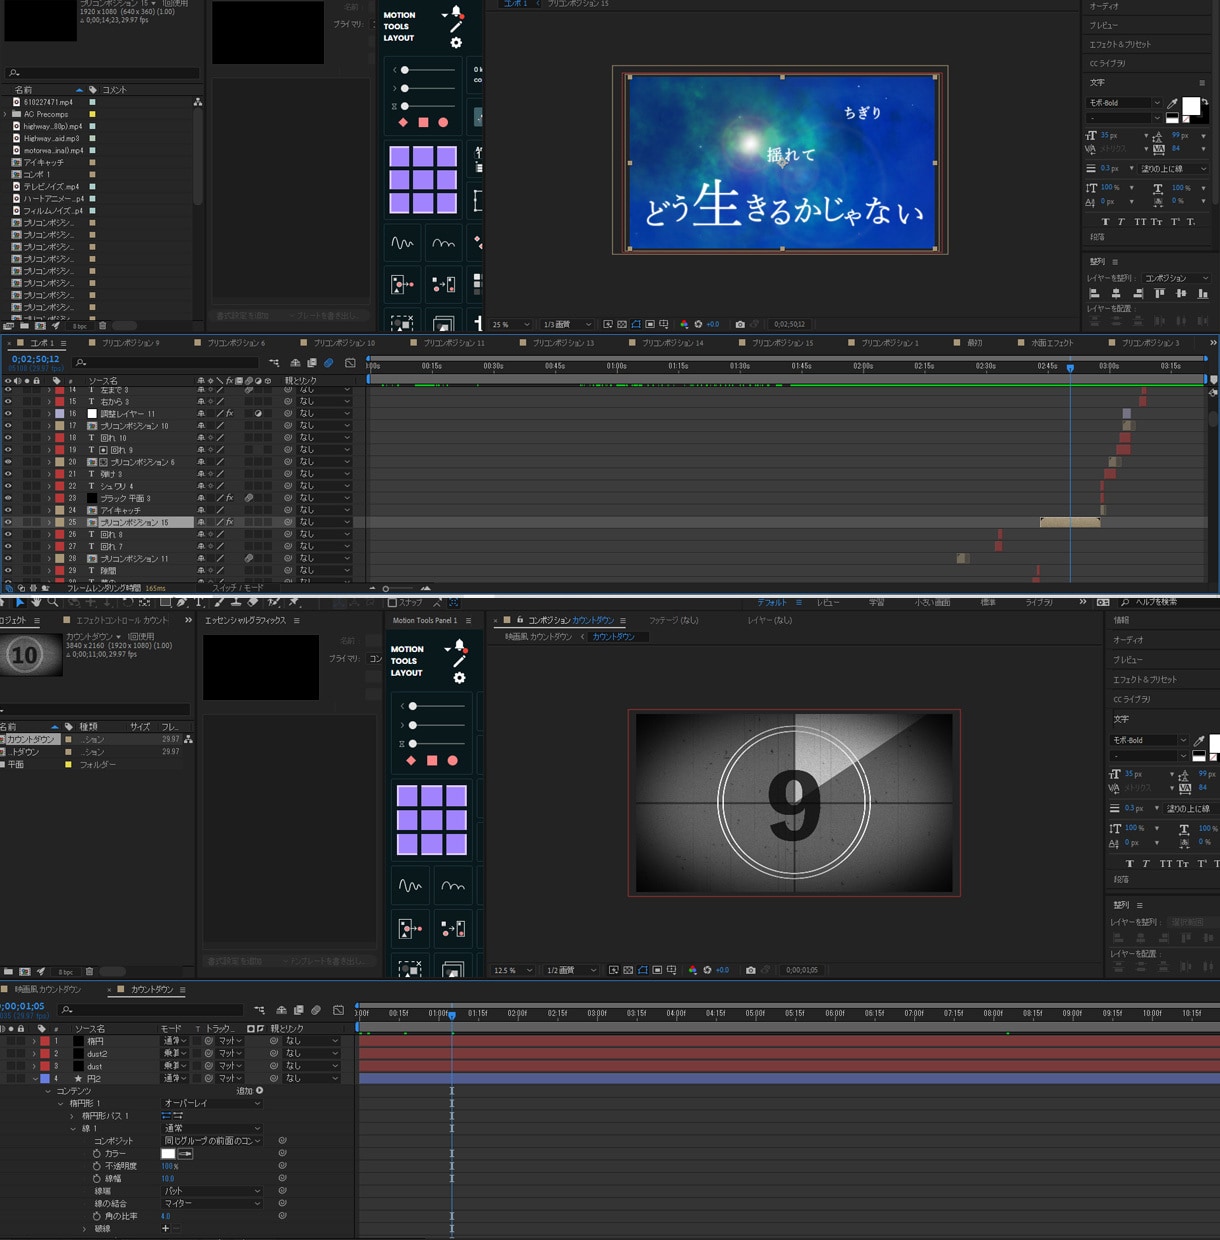Apply the bounce curve preset in lower Motion Tools
Viewport: 1220px width, 1240px height.
click(453, 886)
